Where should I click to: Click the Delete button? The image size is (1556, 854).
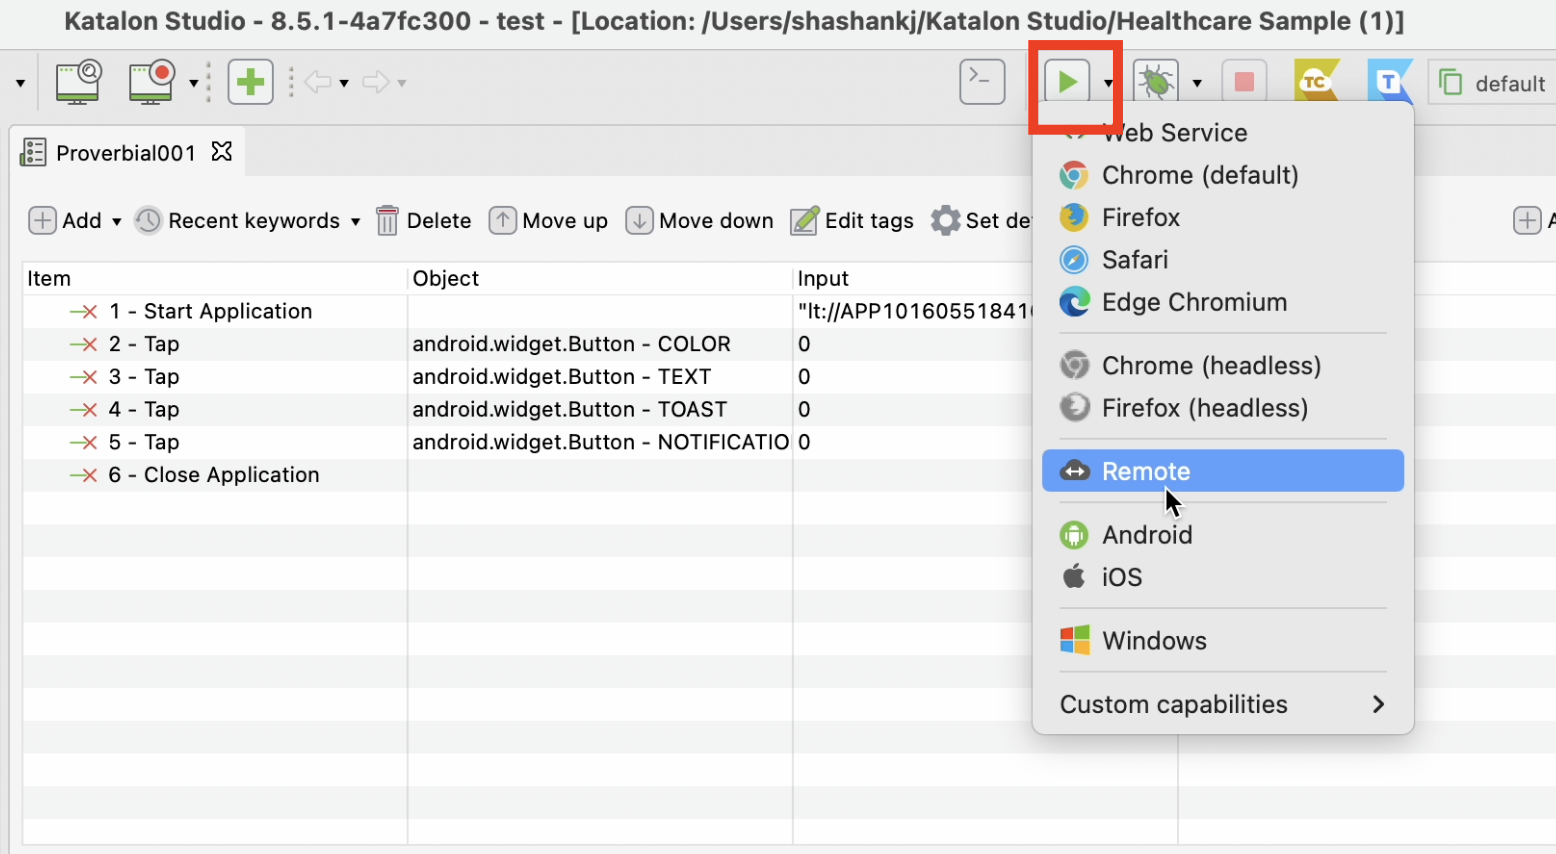[424, 221]
